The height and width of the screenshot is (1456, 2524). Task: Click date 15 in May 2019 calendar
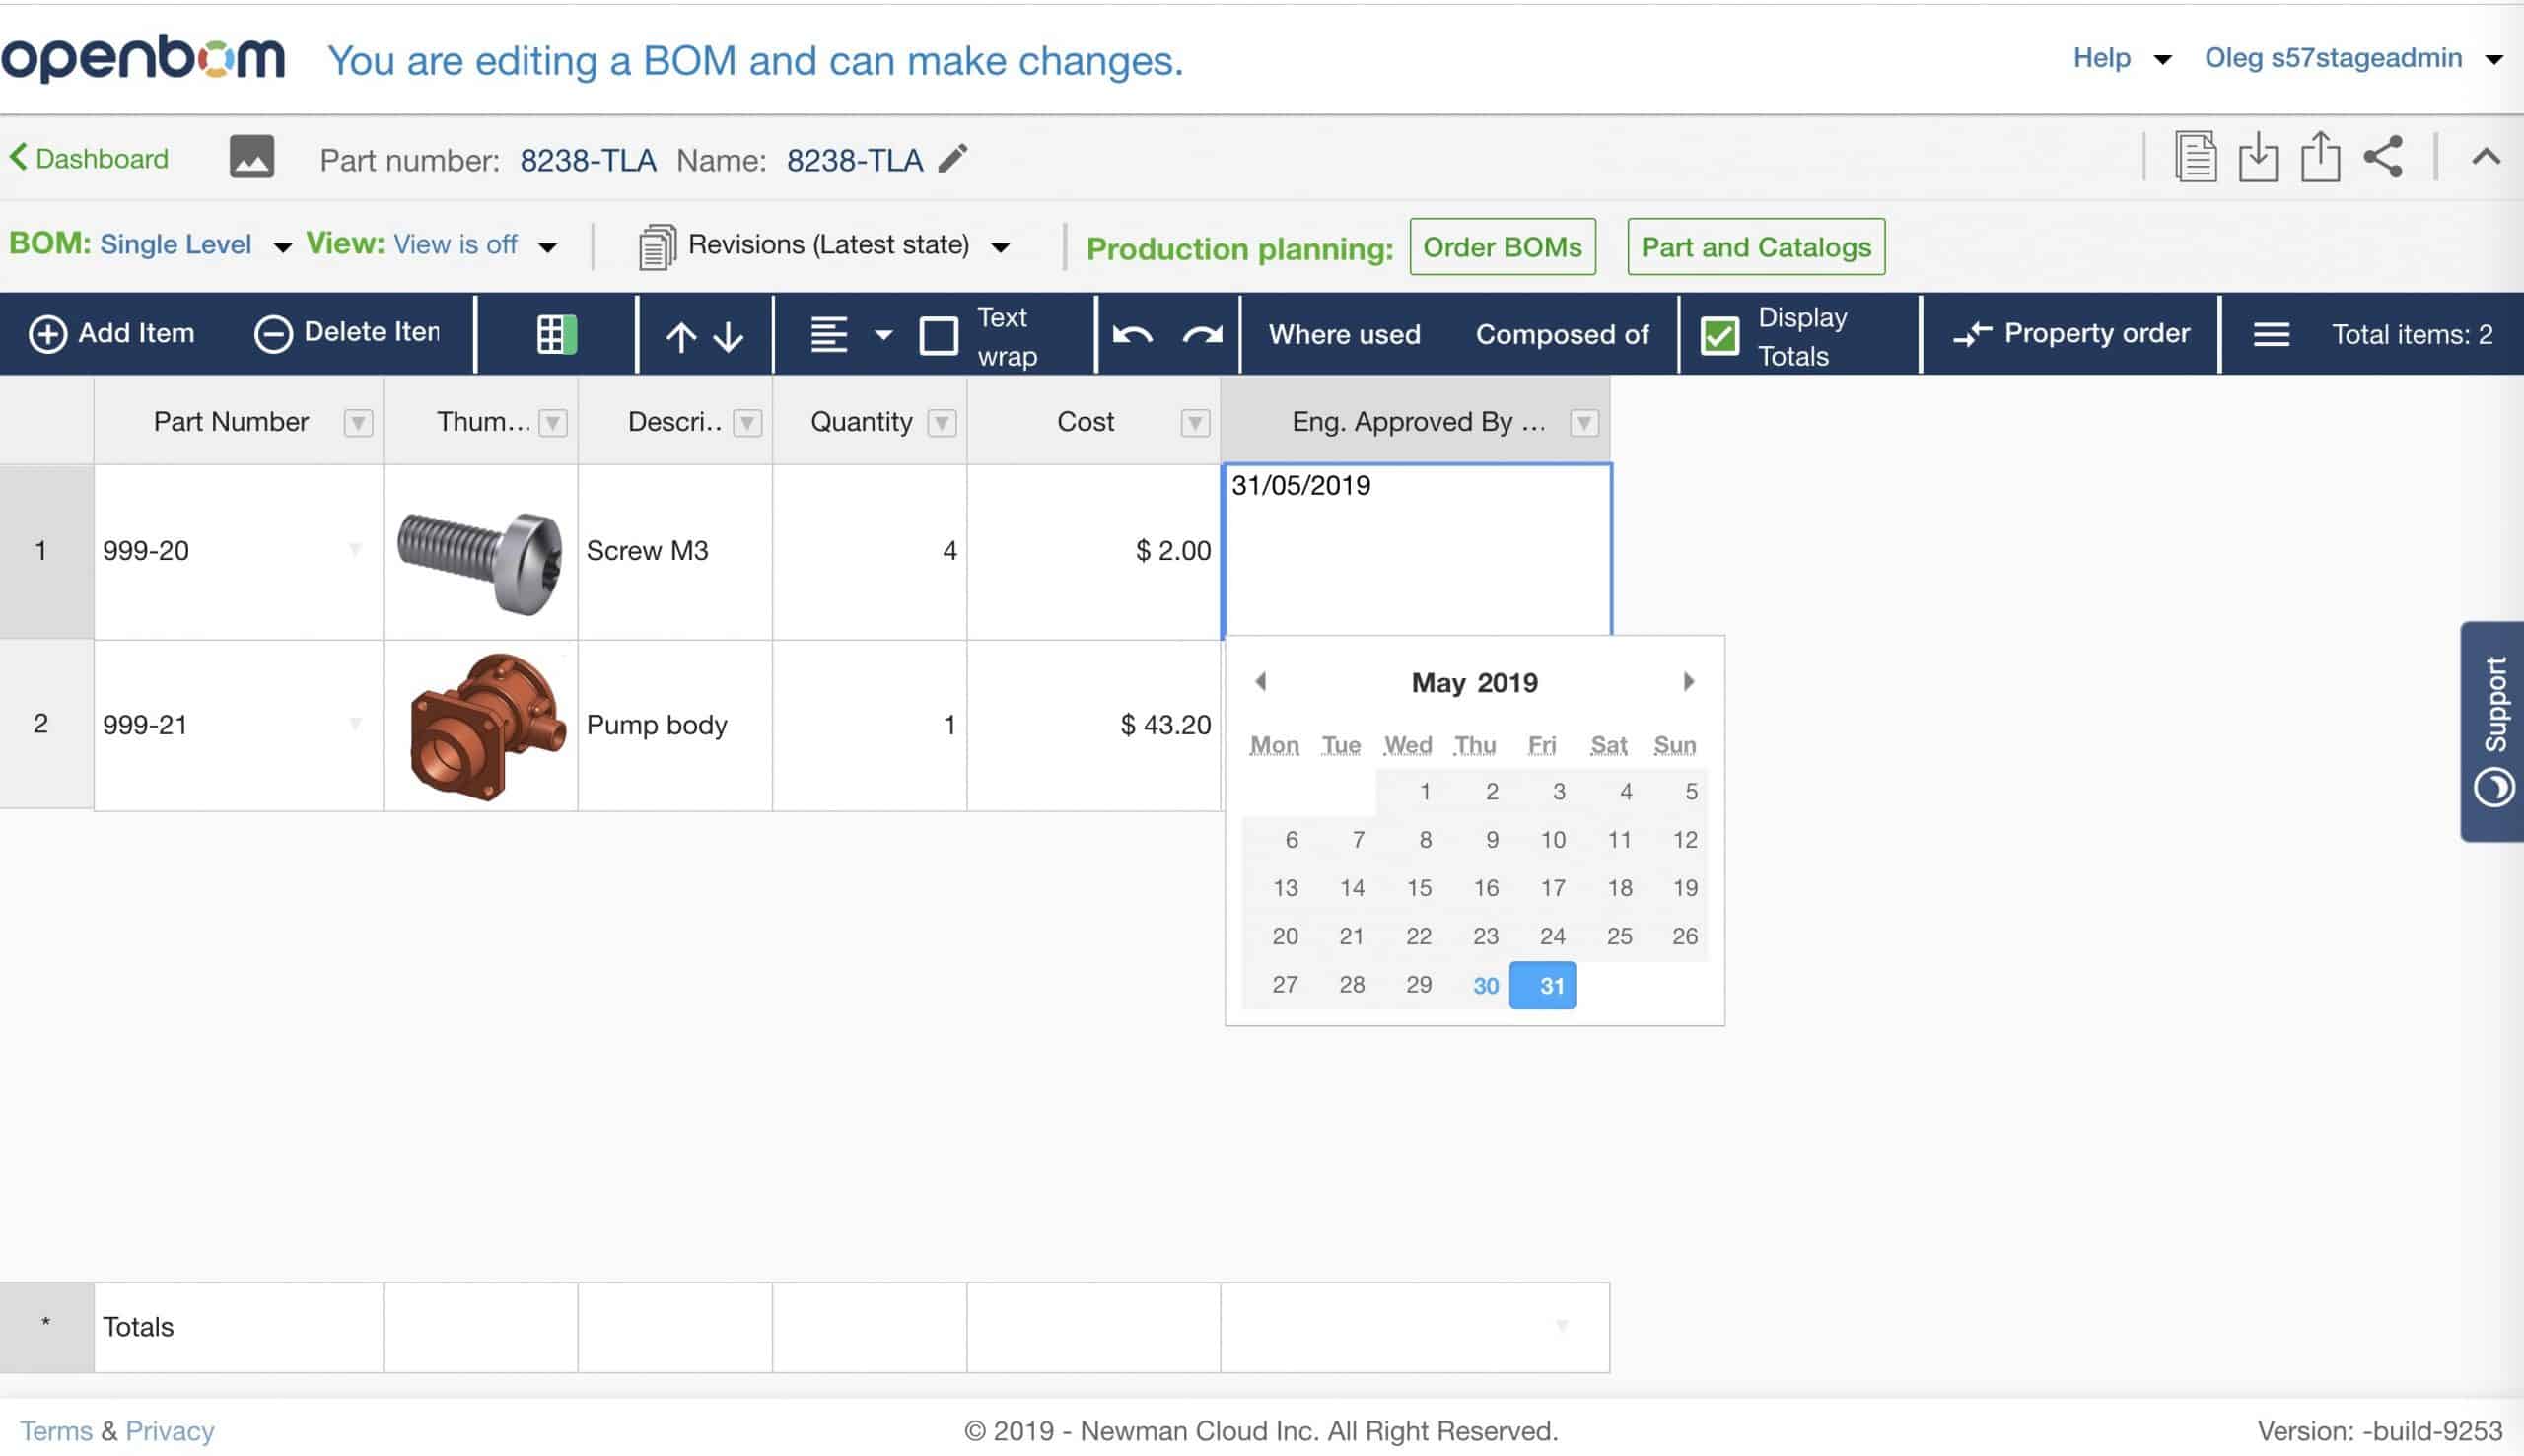coord(1420,887)
